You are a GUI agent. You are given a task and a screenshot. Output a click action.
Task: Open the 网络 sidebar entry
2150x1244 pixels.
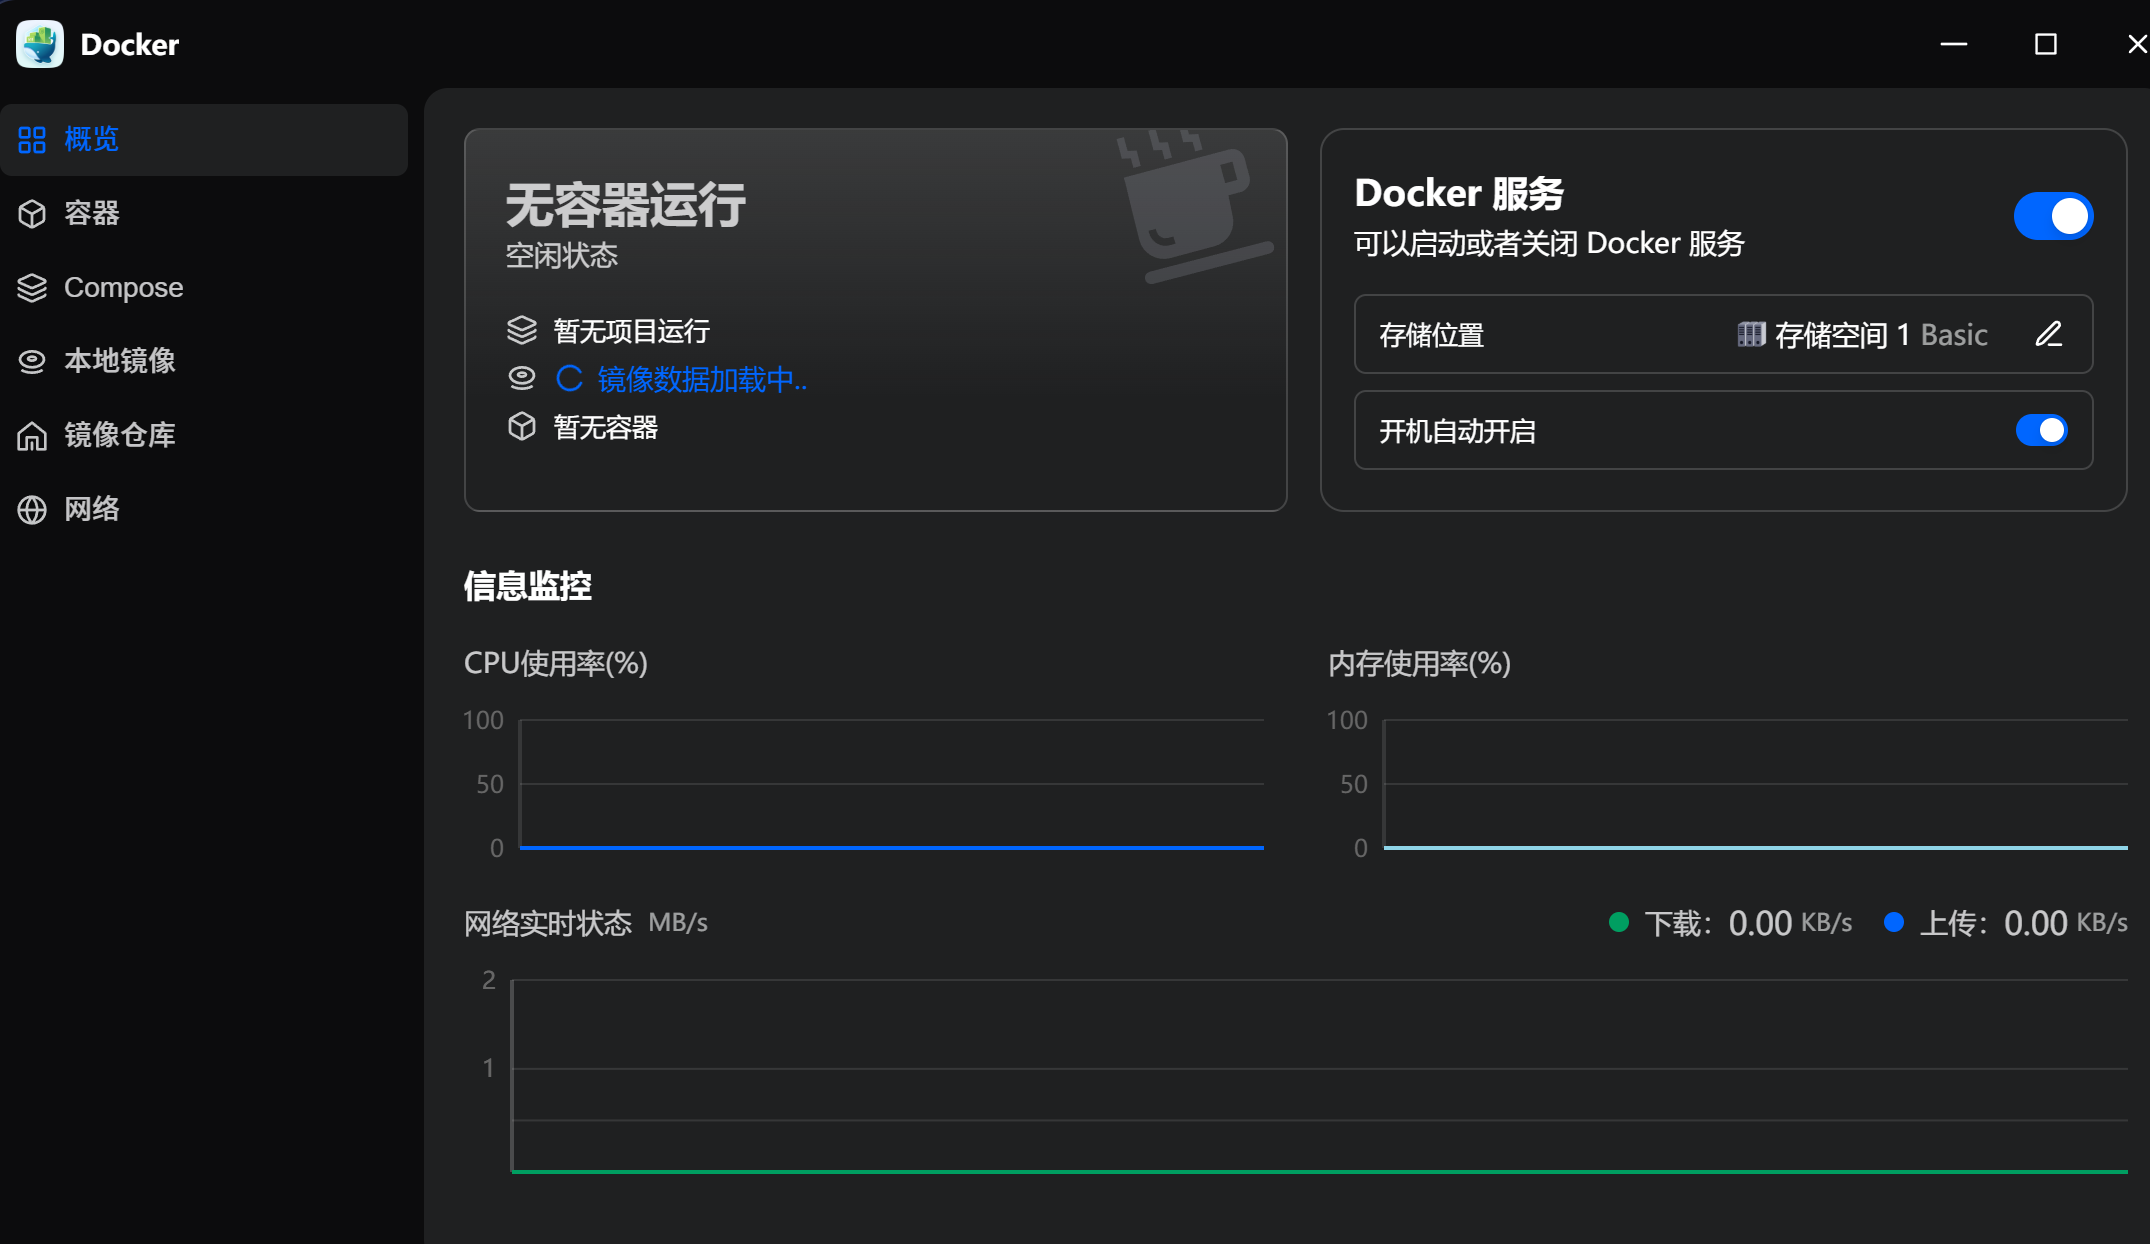92,510
